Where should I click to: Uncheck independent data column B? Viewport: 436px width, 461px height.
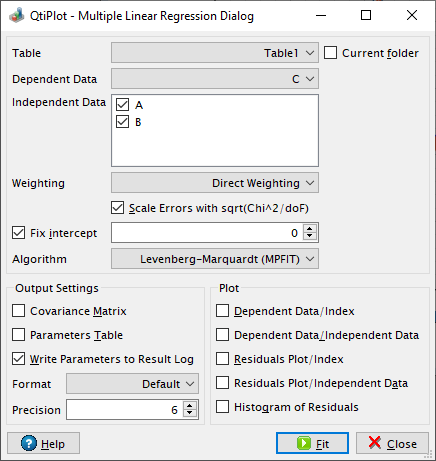[x=122, y=122]
